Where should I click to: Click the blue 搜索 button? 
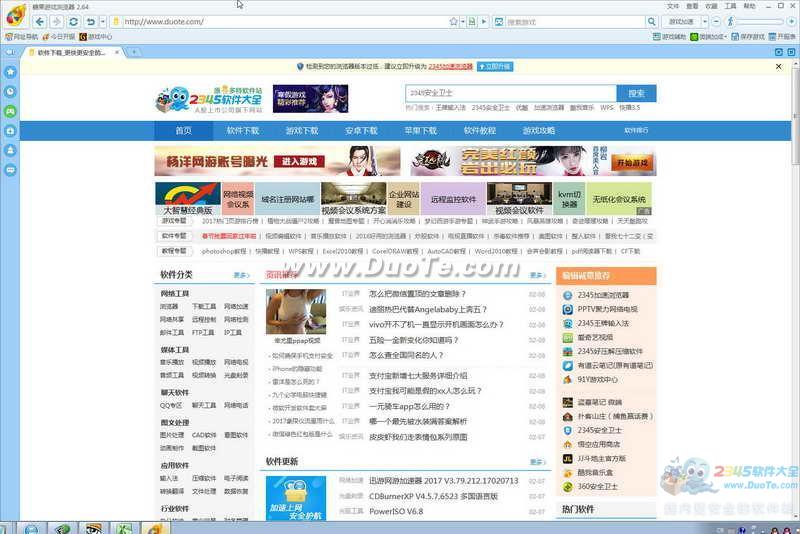click(x=636, y=93)
